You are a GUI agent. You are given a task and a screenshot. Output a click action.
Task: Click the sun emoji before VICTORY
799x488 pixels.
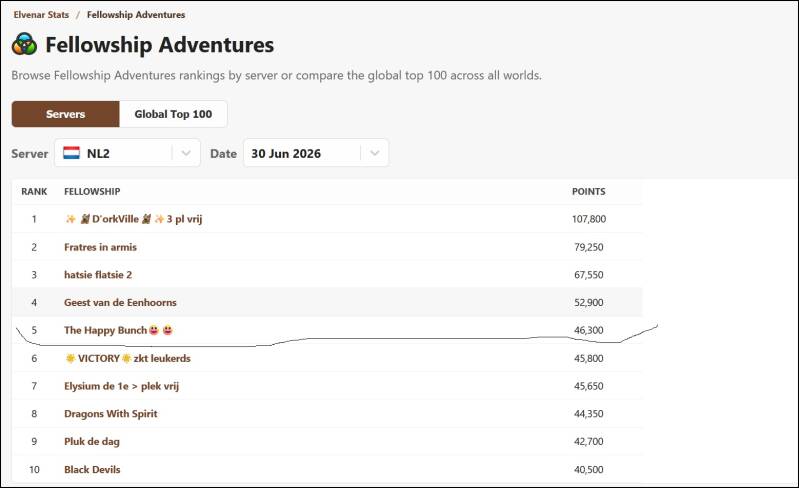click(70, 358)
